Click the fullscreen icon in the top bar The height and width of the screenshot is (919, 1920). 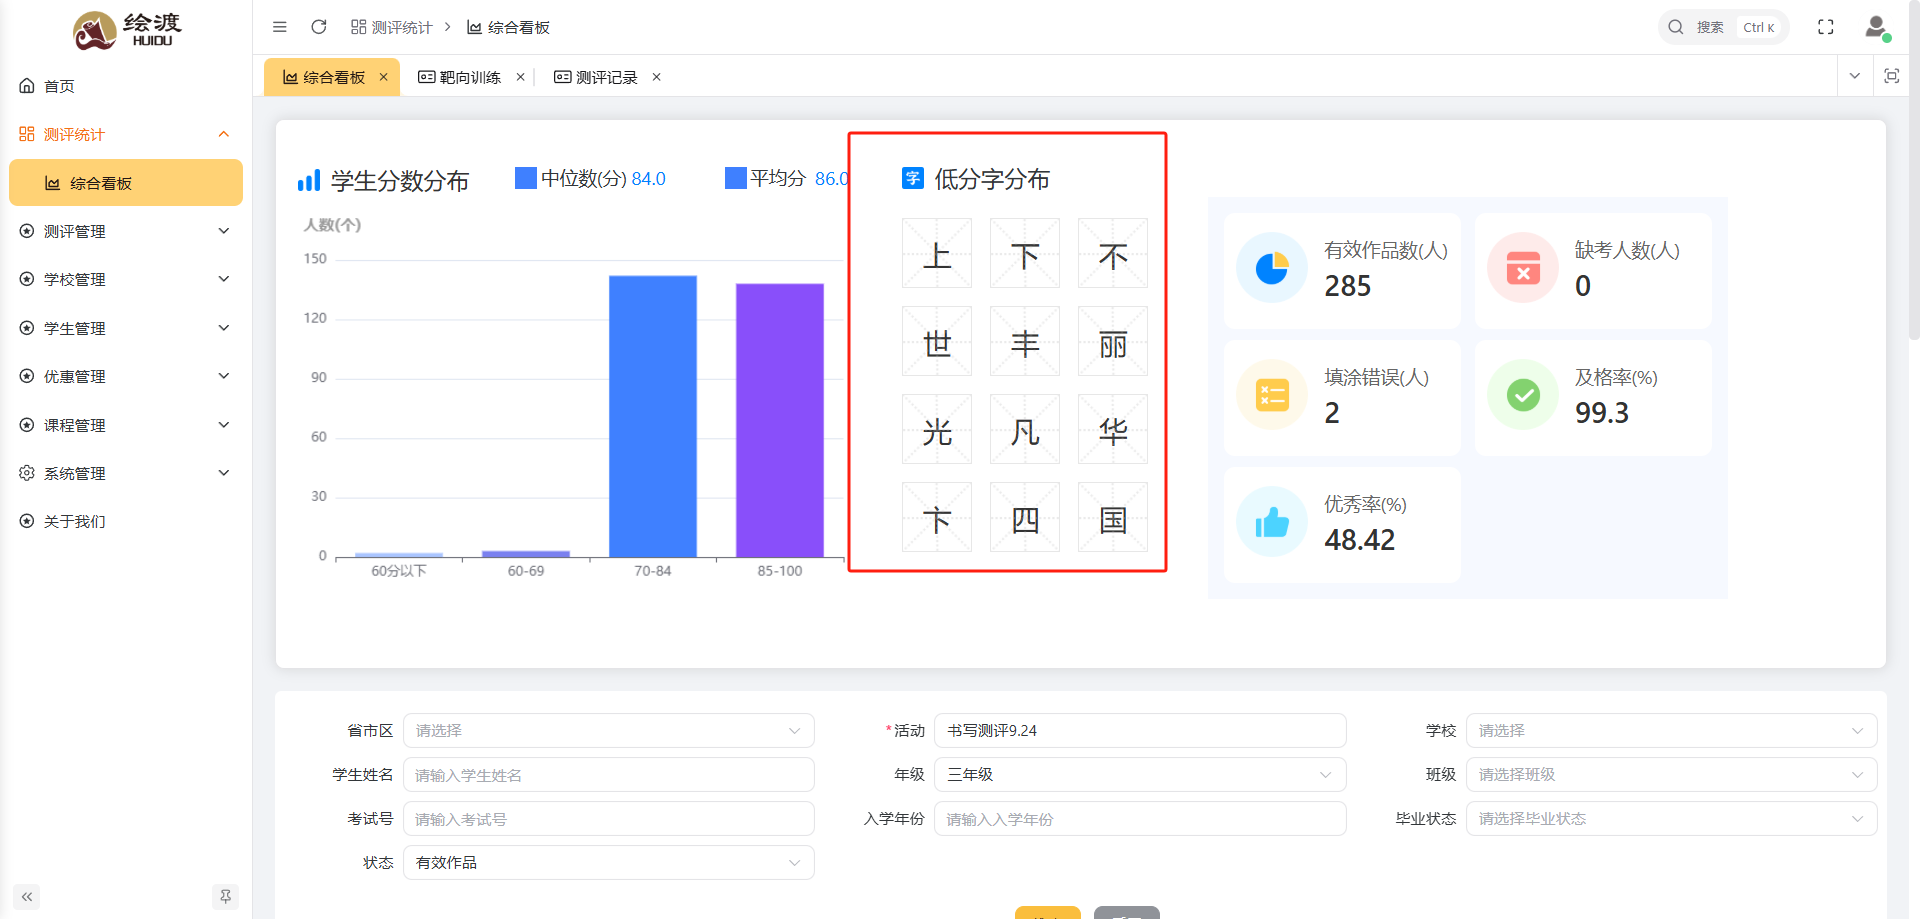pos(1826,27)
